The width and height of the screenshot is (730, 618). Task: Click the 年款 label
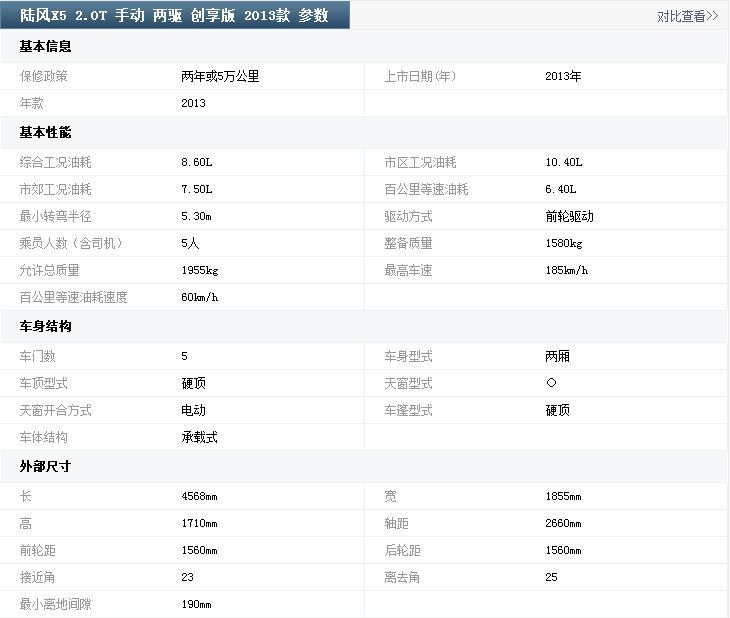point(31,103)
